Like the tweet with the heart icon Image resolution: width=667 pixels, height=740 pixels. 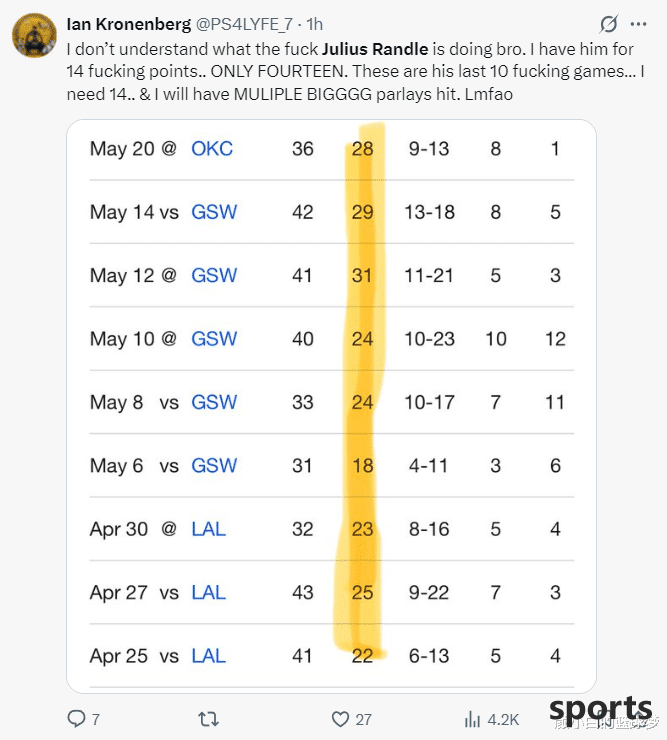(x=340, y=719)
